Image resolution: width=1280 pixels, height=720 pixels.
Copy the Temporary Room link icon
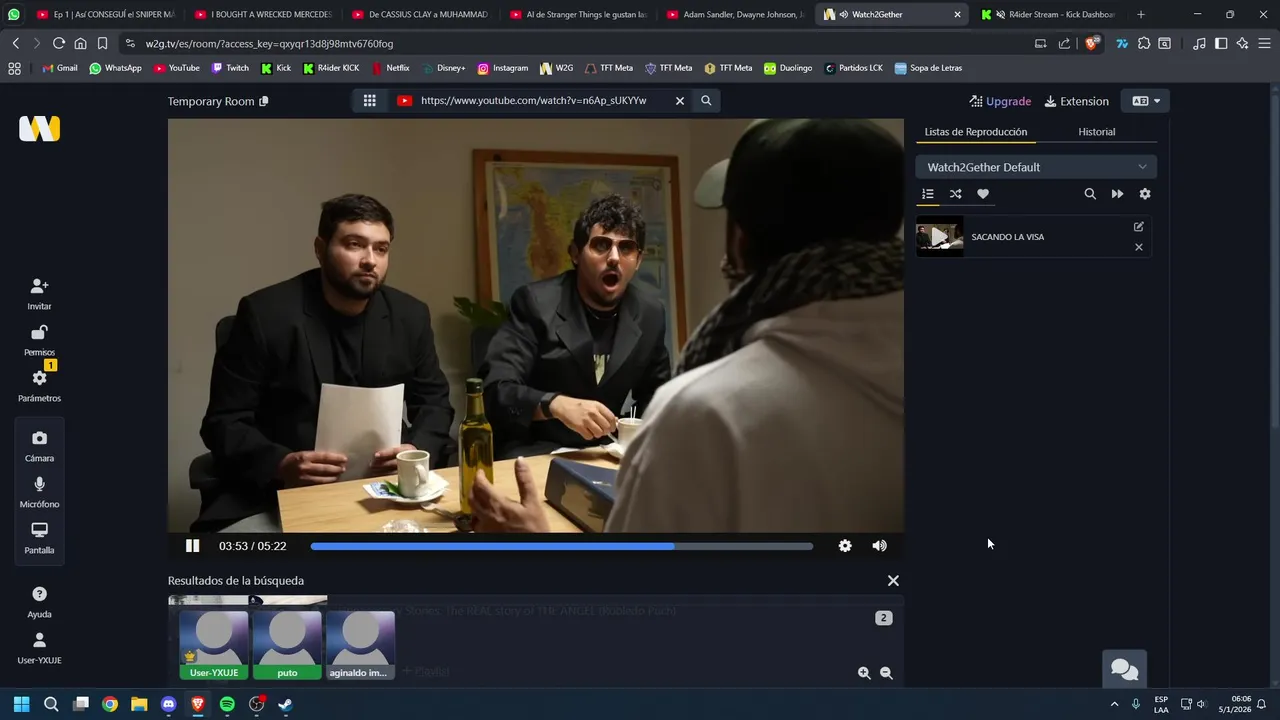pyautogui.click(x=264, y=101)
